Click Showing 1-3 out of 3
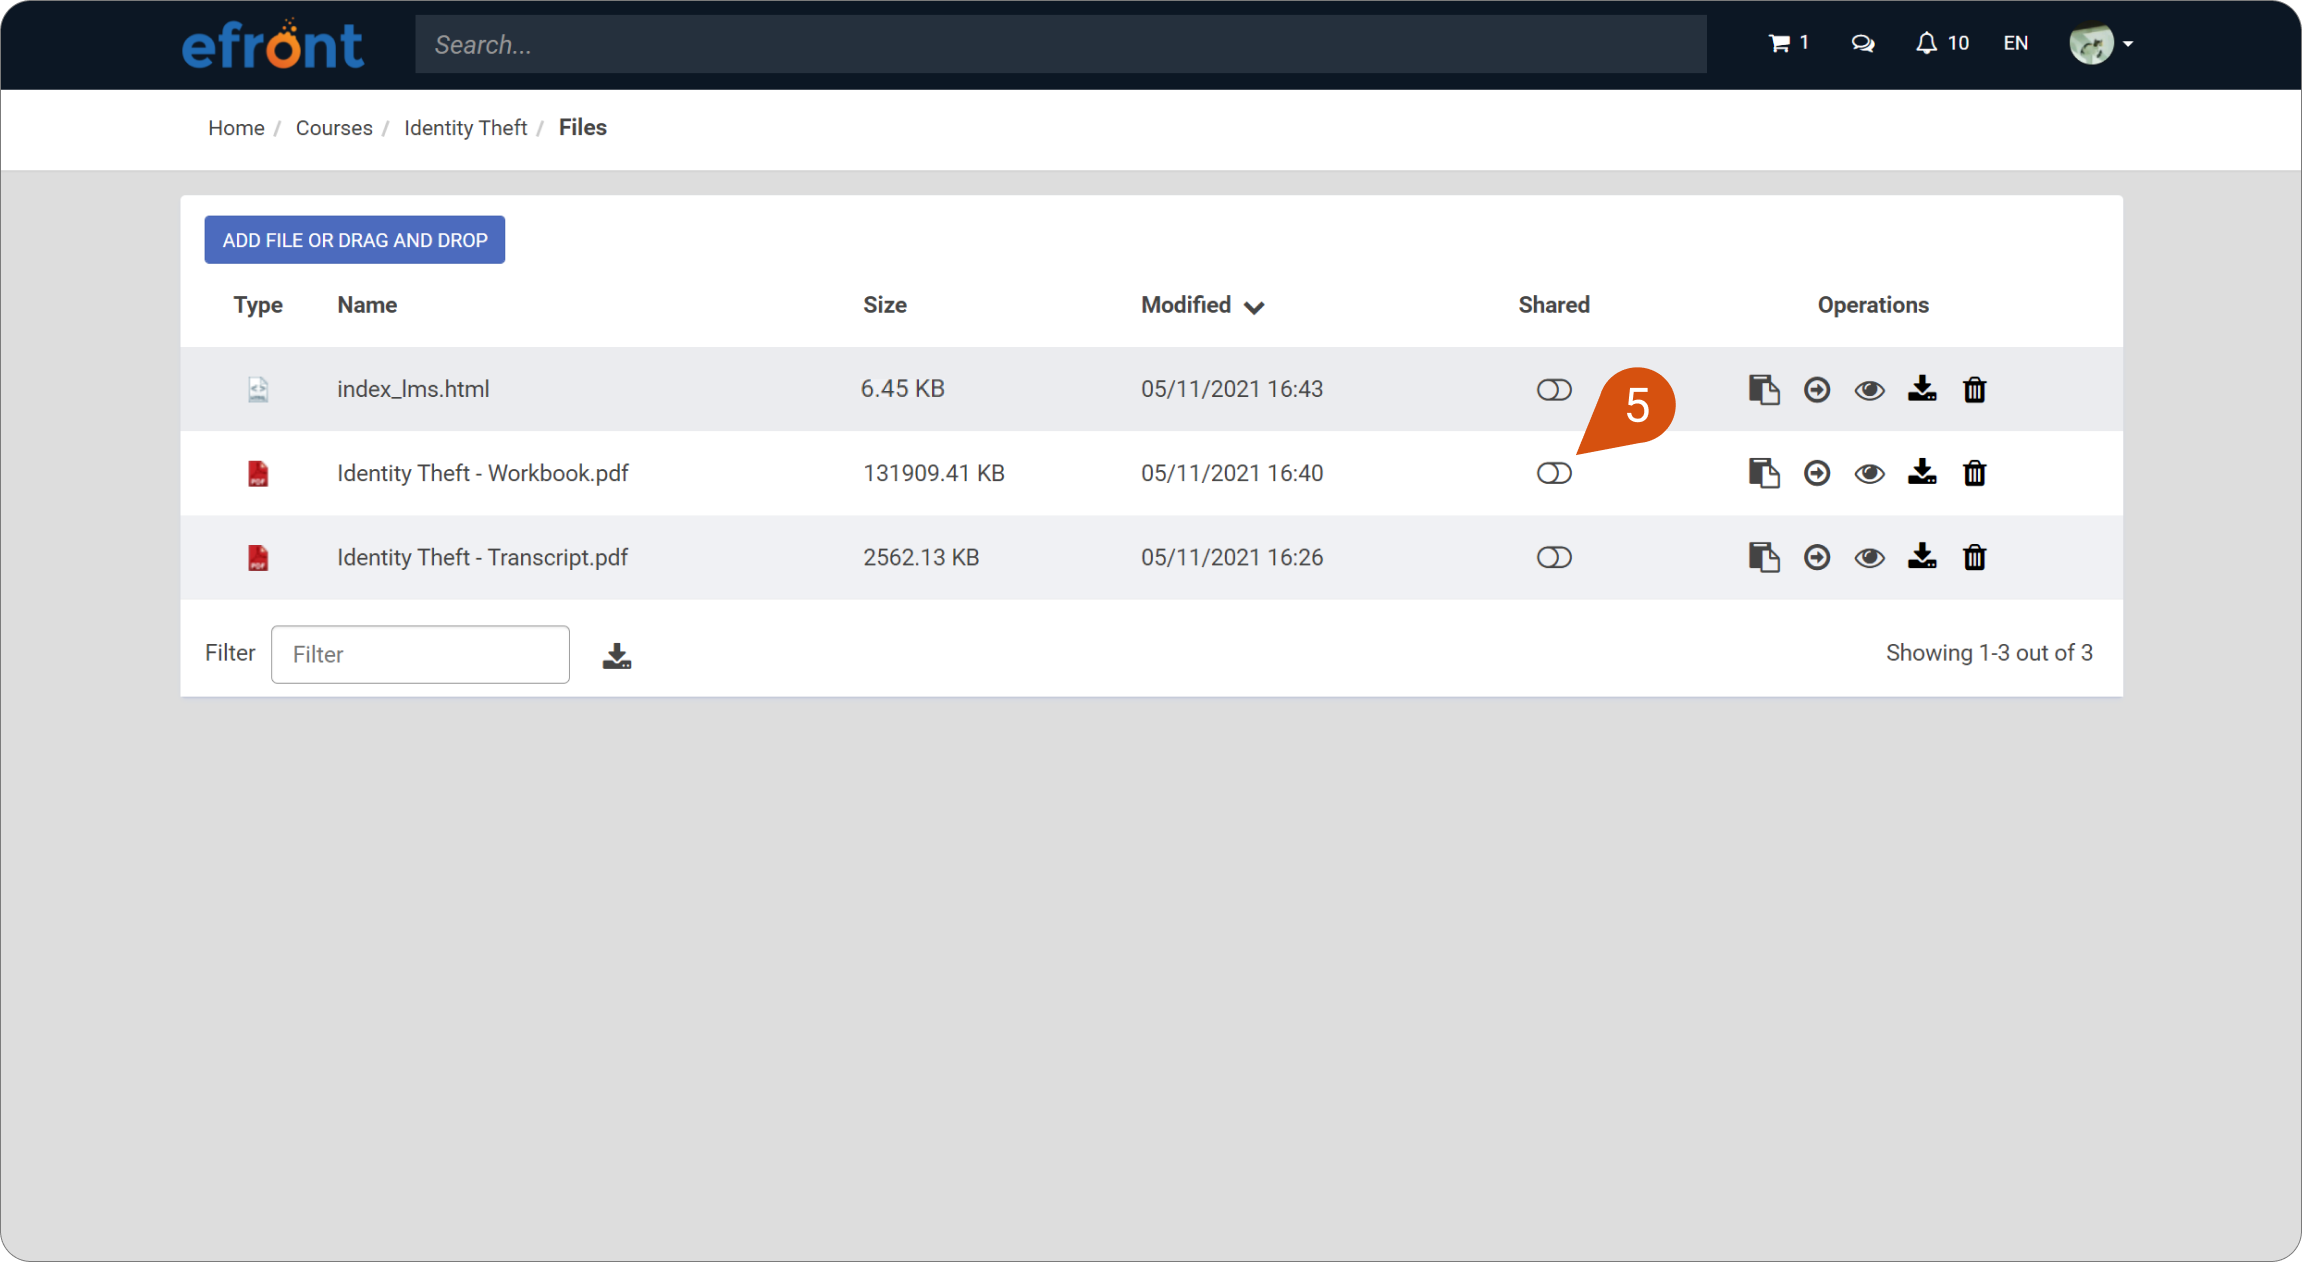Screen dimensions: 2302x1262 pos(1989,653)
